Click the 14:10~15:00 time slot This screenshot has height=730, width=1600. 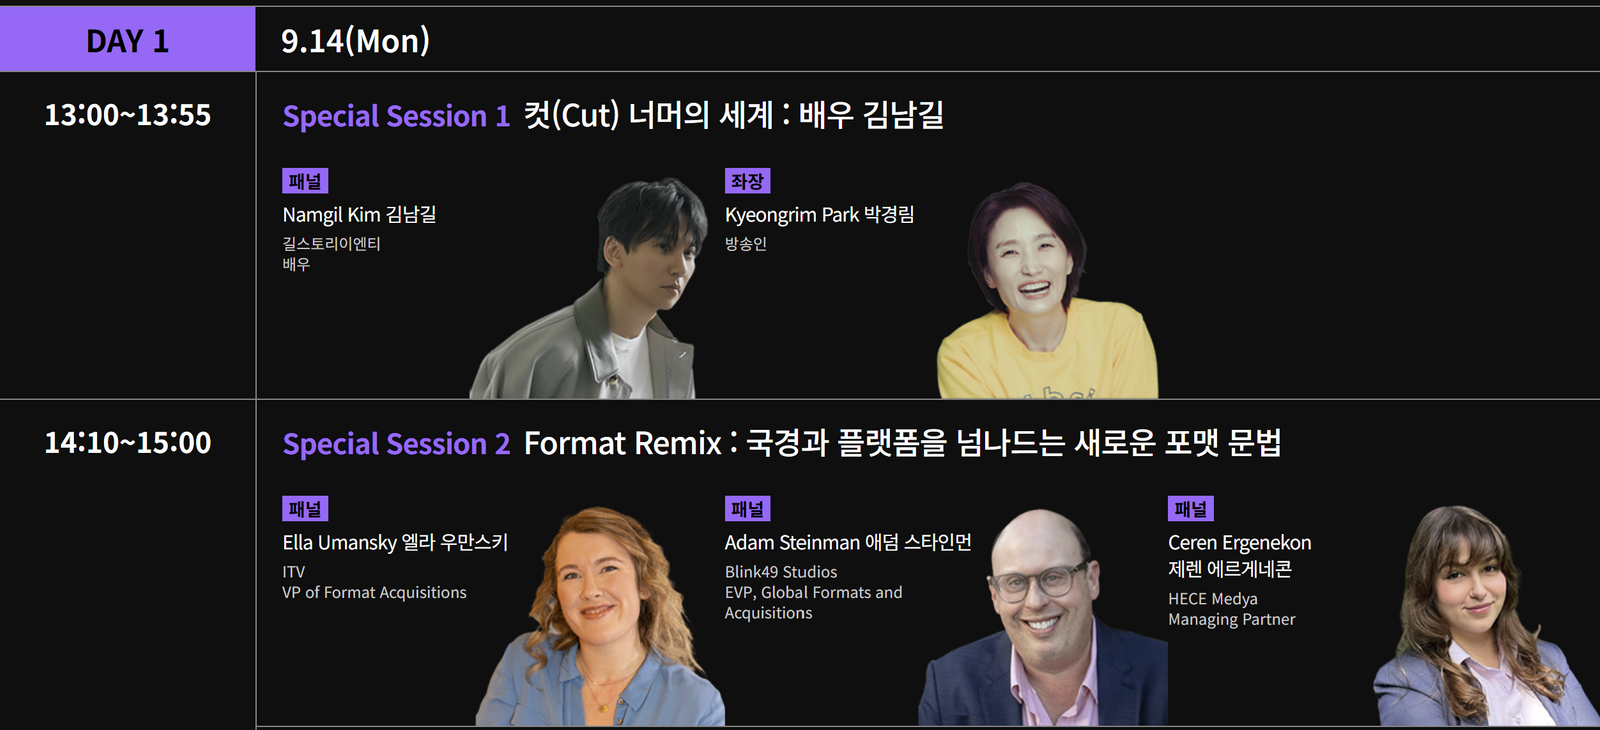pyautogui.click(x=127, y=443)
